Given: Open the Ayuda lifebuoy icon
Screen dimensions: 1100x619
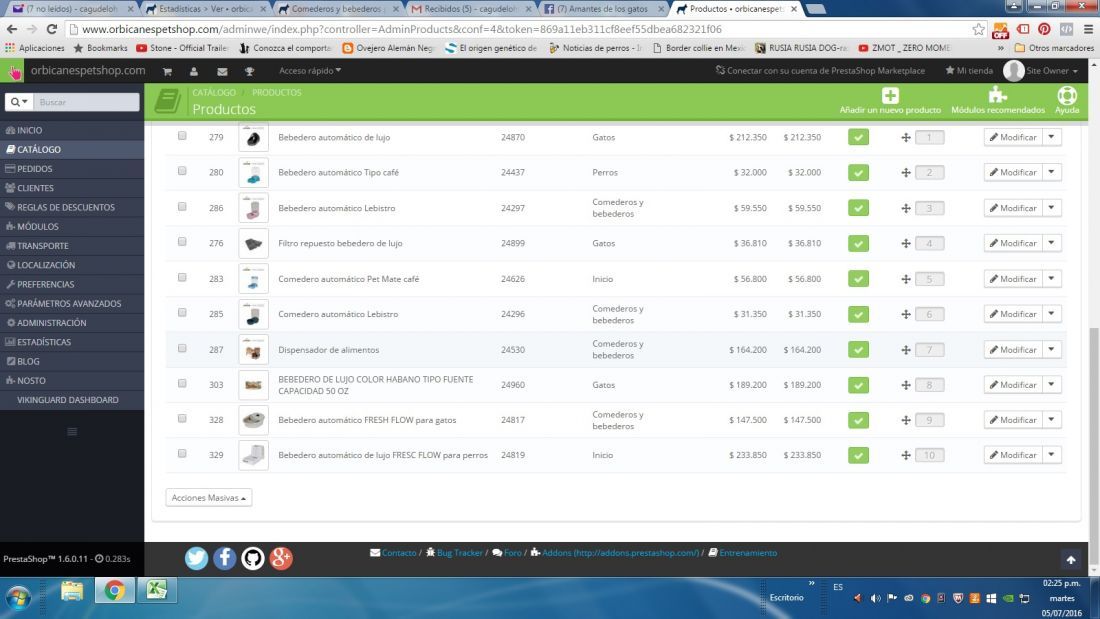Looking at the screenshot, I should [x=1067, y=95].
